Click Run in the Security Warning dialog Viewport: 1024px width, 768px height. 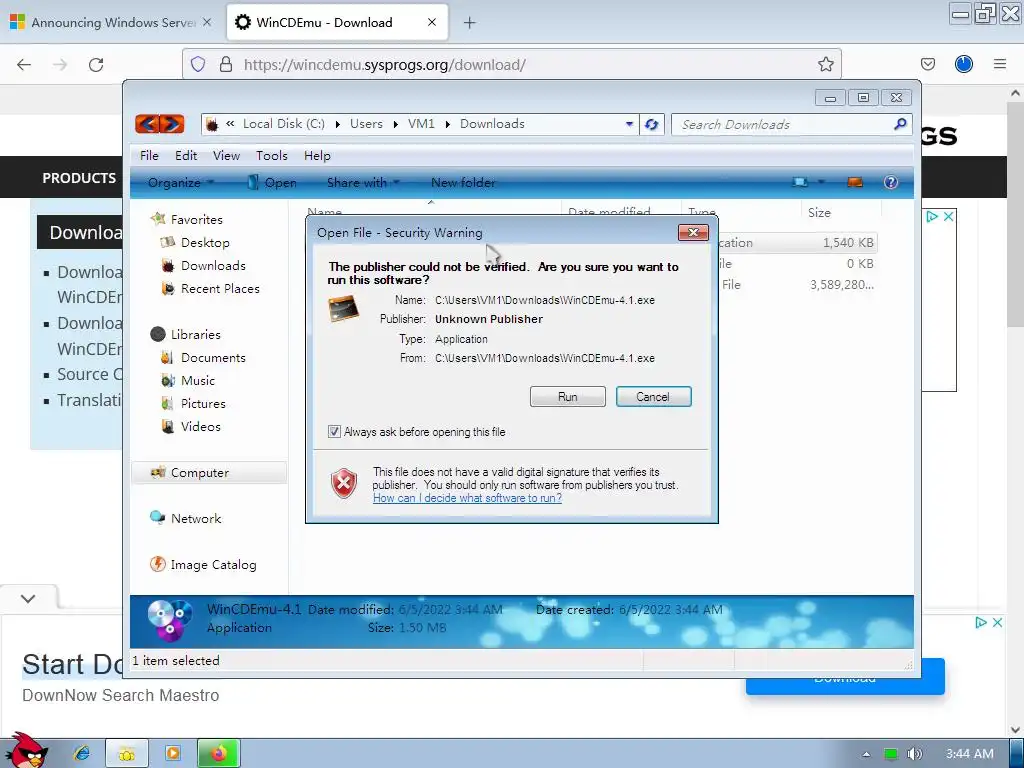568,396
